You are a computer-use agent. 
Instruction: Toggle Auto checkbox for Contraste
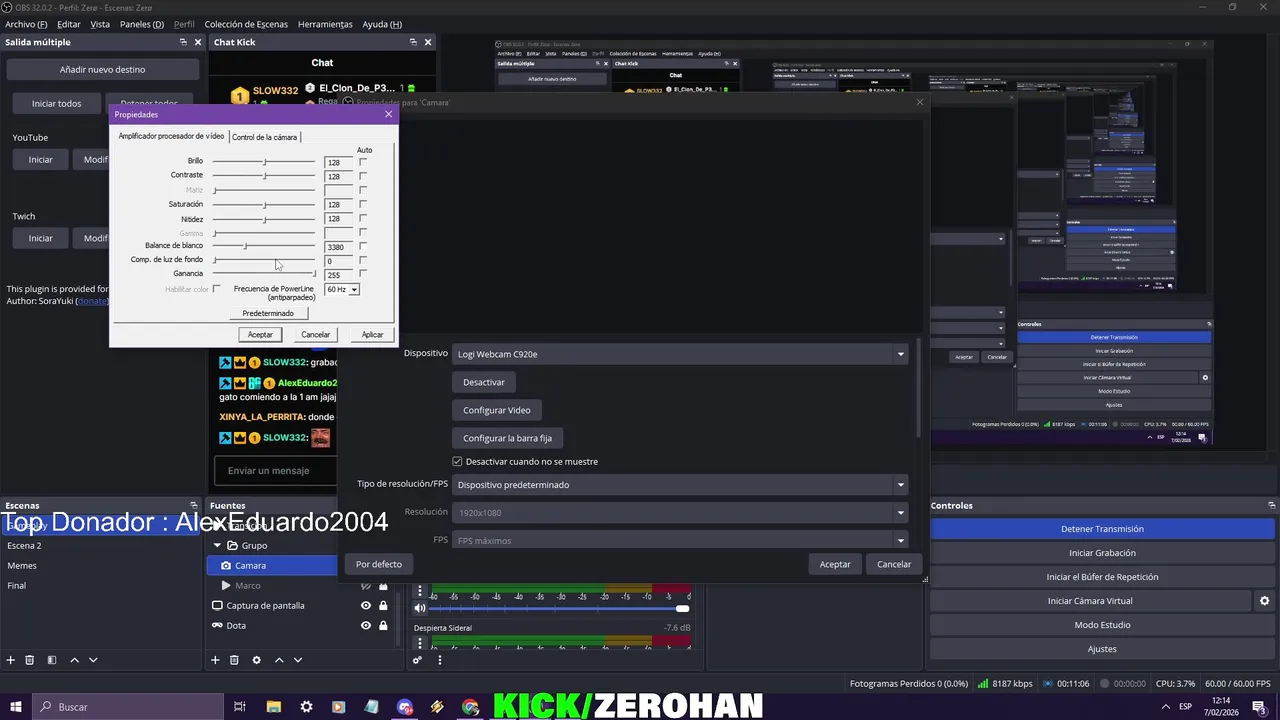363,176
